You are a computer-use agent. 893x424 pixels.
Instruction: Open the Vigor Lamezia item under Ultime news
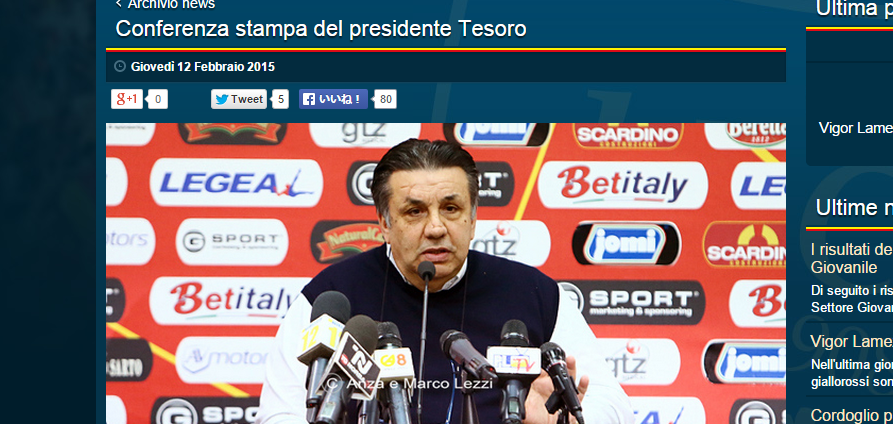pos(852,341)
